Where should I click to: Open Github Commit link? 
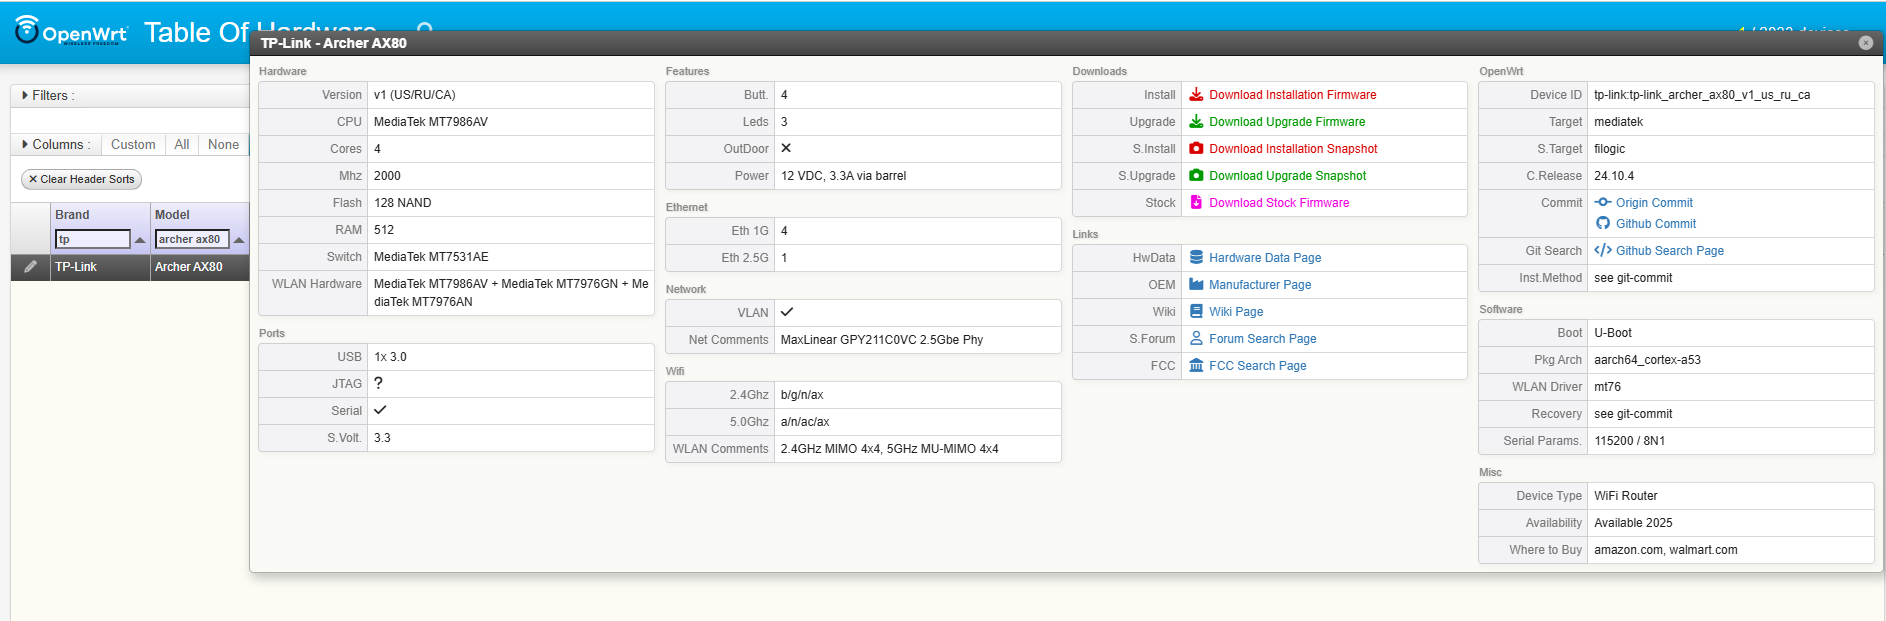tap(1656, 224)
